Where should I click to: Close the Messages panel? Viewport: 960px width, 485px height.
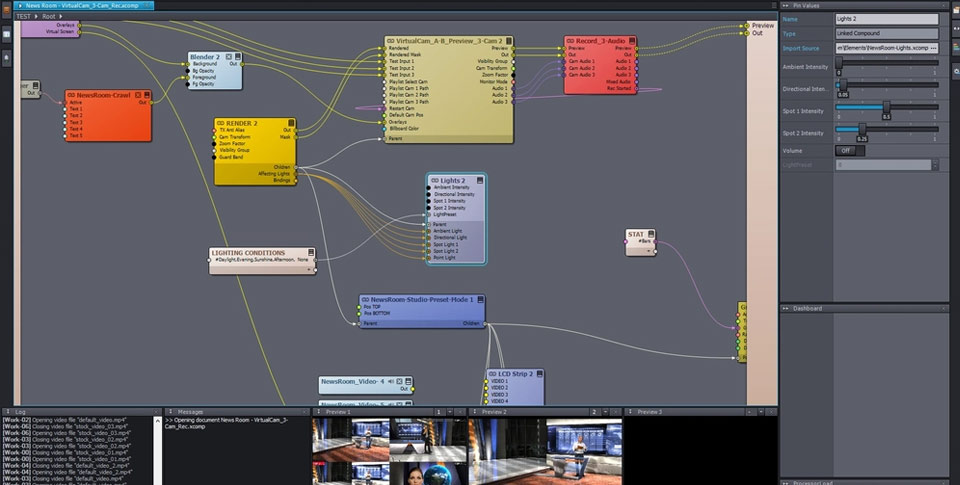[305, 412]
